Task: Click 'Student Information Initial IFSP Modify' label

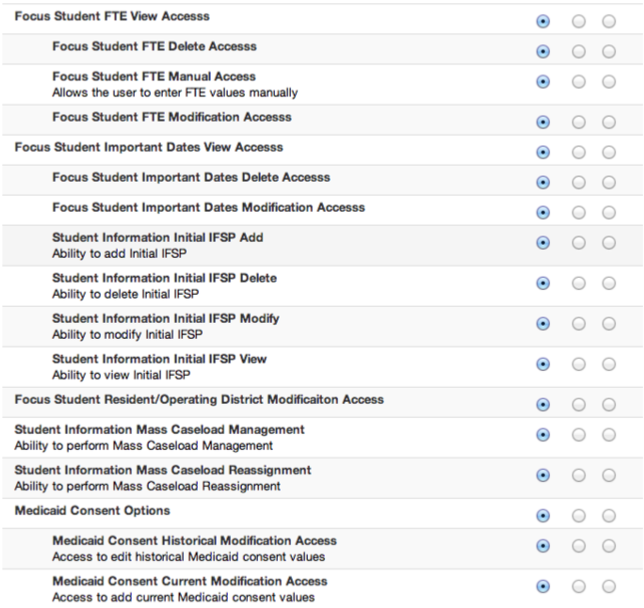Action: 166,319
